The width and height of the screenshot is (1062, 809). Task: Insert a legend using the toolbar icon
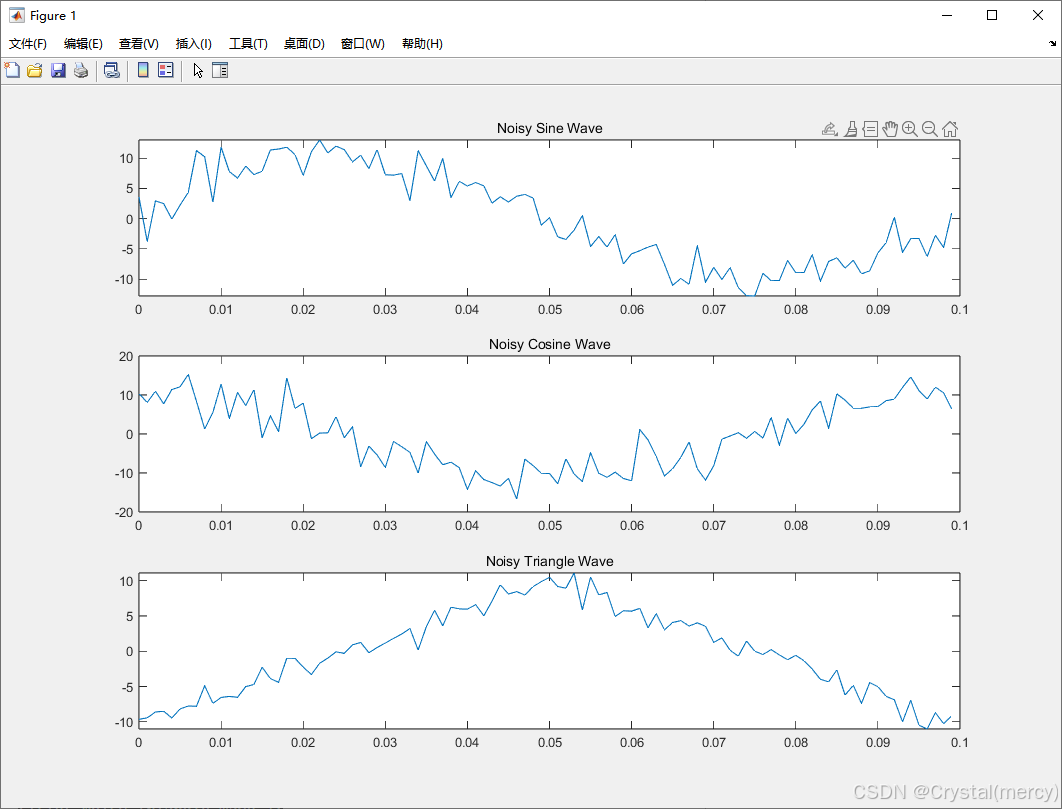click(166, 70)
